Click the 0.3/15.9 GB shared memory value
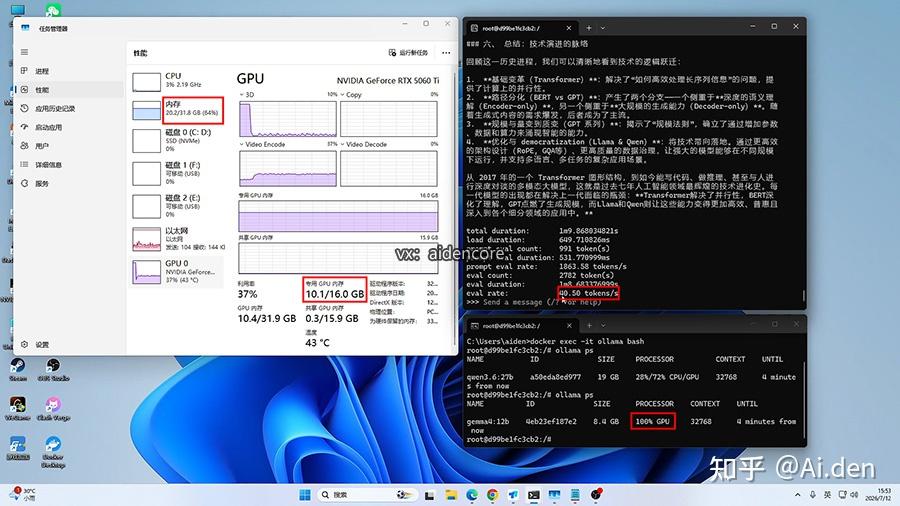The image size is (900, 506). coord(332,318)
